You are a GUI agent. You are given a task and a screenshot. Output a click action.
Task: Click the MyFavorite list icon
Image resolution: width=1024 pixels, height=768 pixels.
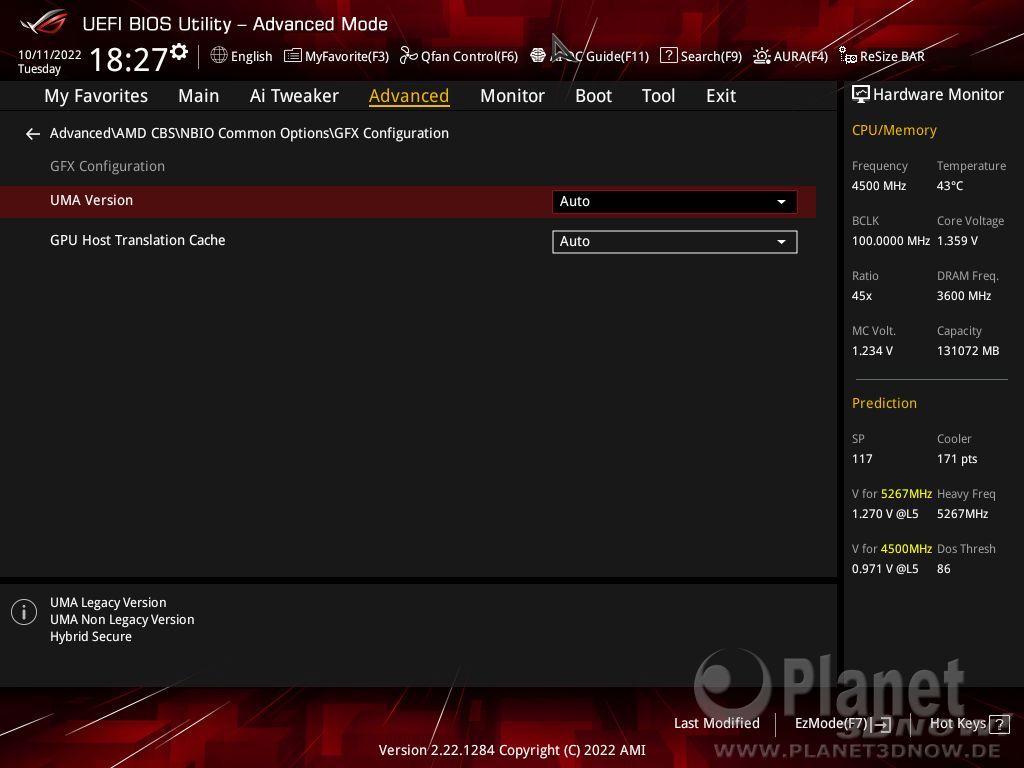[x=293, y=56]
